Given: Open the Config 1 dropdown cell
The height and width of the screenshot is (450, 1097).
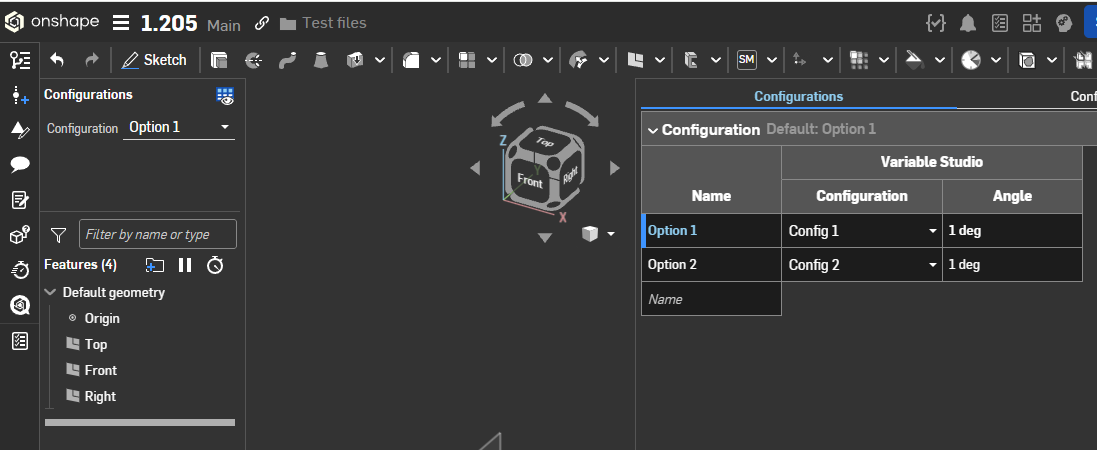Looking at the screenshot, I should pos(862,230).
